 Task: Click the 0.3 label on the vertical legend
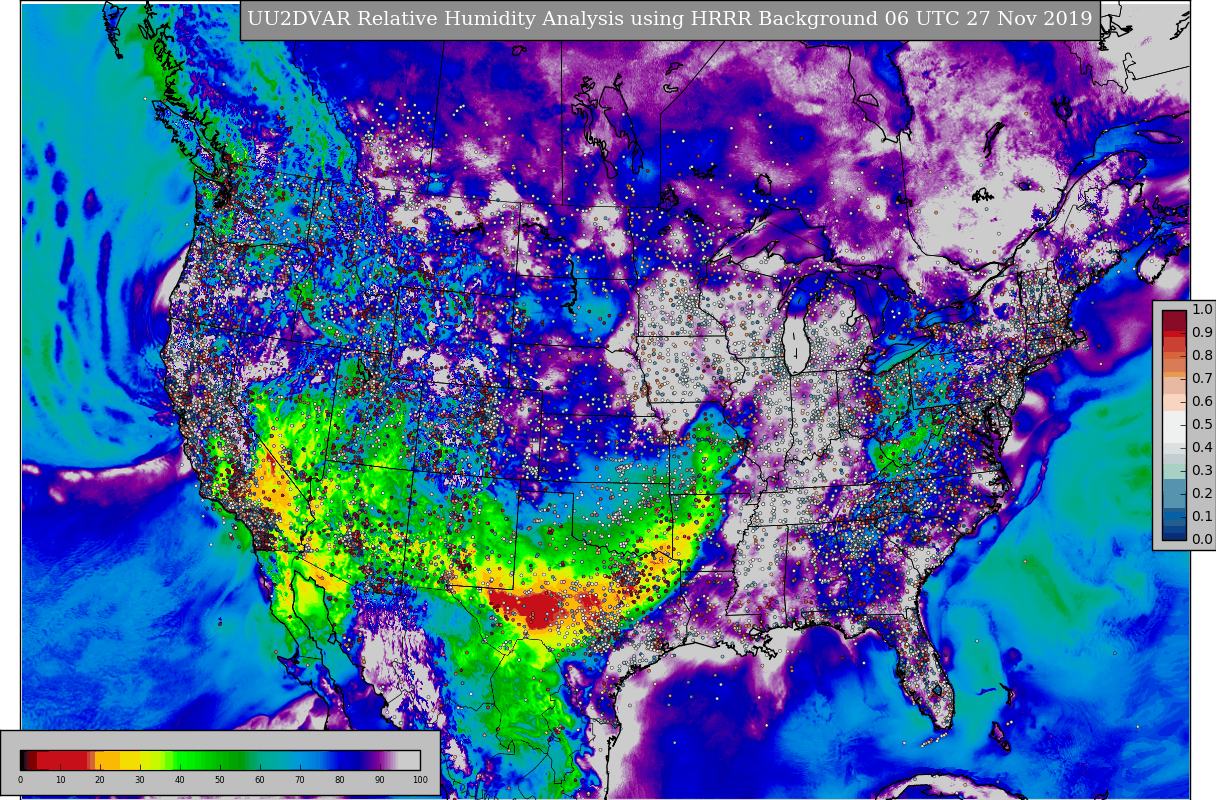click(x=1202, y=471)
